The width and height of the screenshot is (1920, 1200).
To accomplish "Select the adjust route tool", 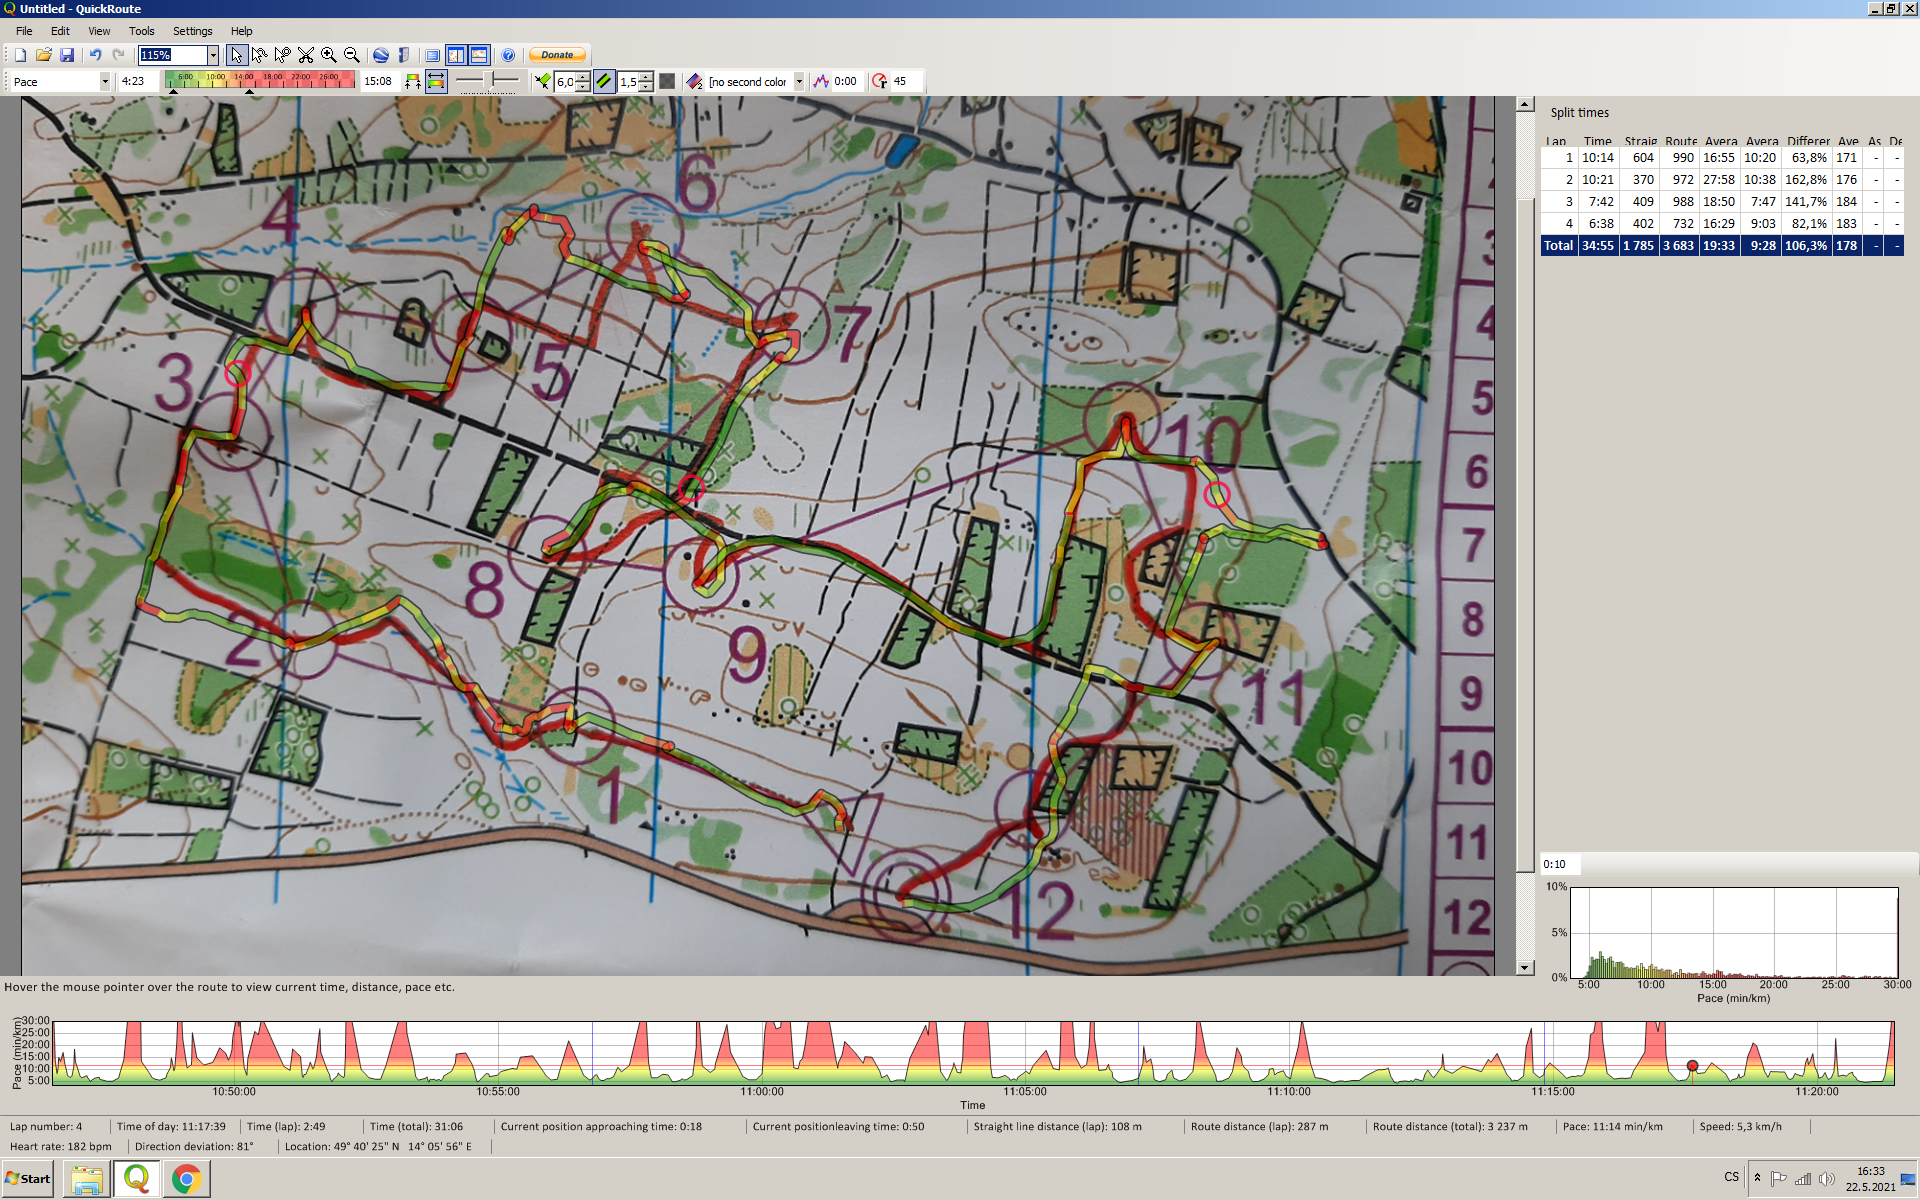I will pos(259,55).
